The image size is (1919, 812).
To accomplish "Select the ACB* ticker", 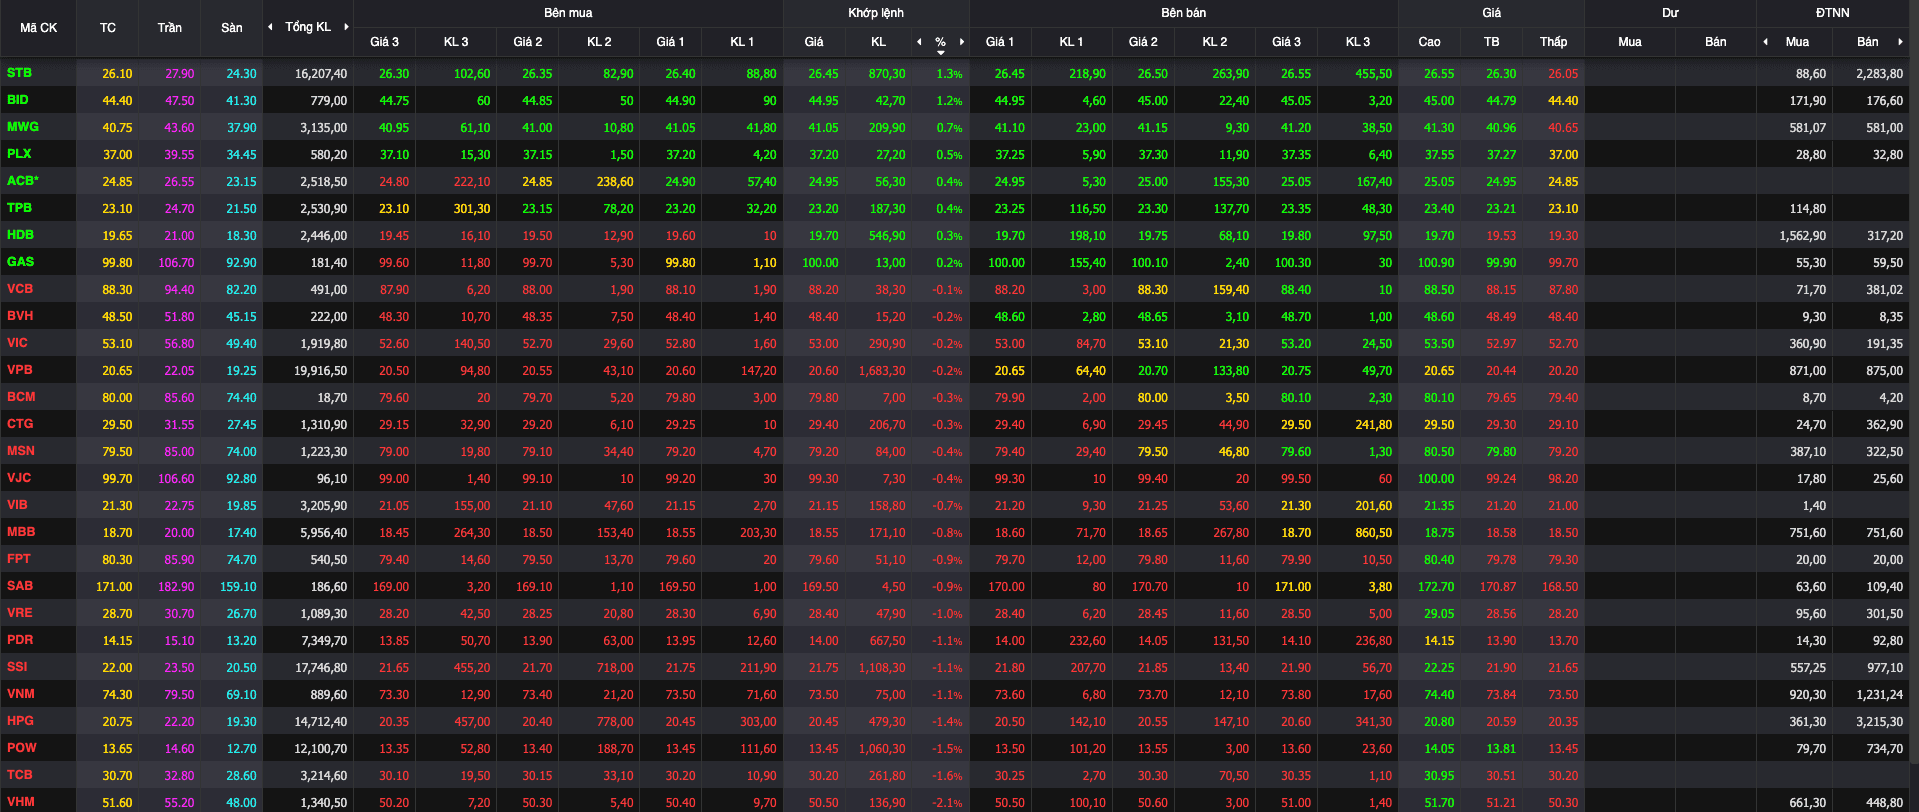I will [23, 181].
